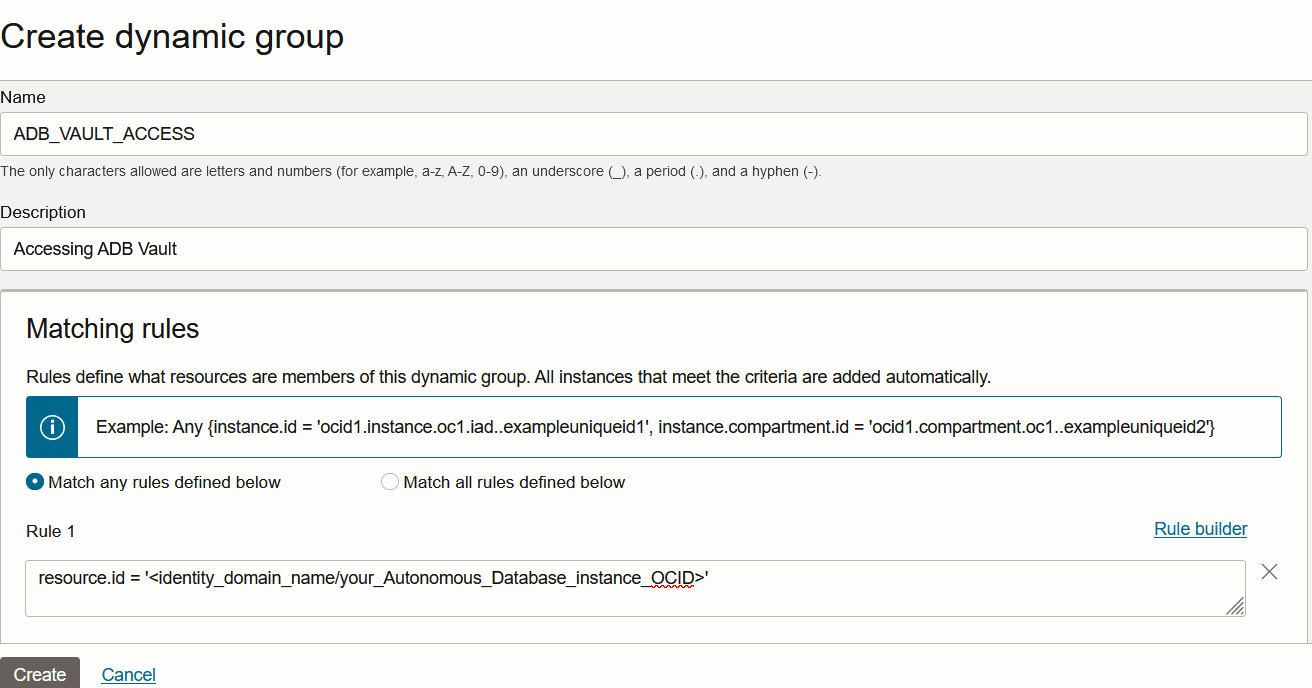Click into the Description input field

654,249
